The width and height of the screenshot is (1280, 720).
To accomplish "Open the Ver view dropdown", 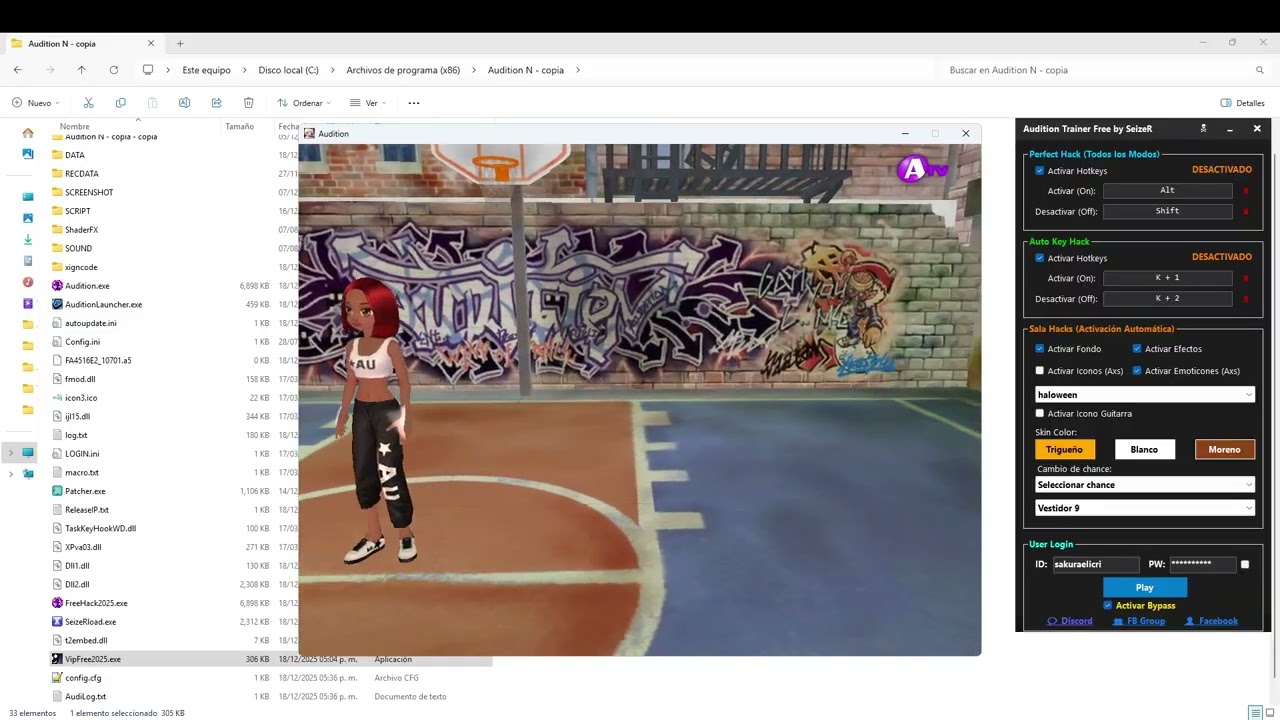I will coord(368,103).
